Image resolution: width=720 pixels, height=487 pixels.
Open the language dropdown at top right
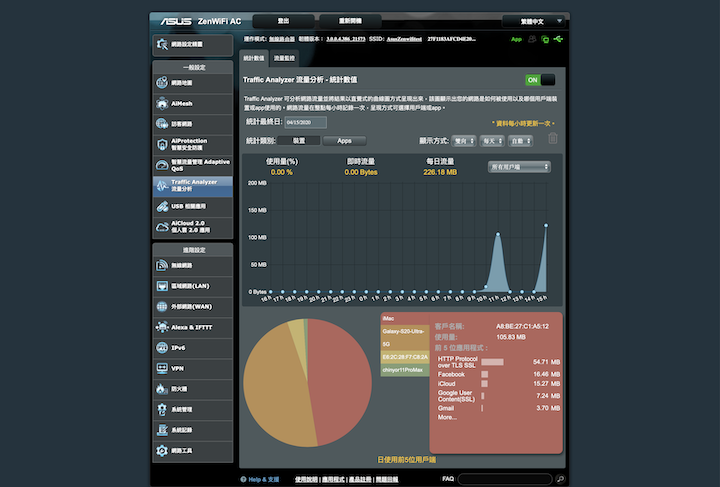[x=533, y=22]
